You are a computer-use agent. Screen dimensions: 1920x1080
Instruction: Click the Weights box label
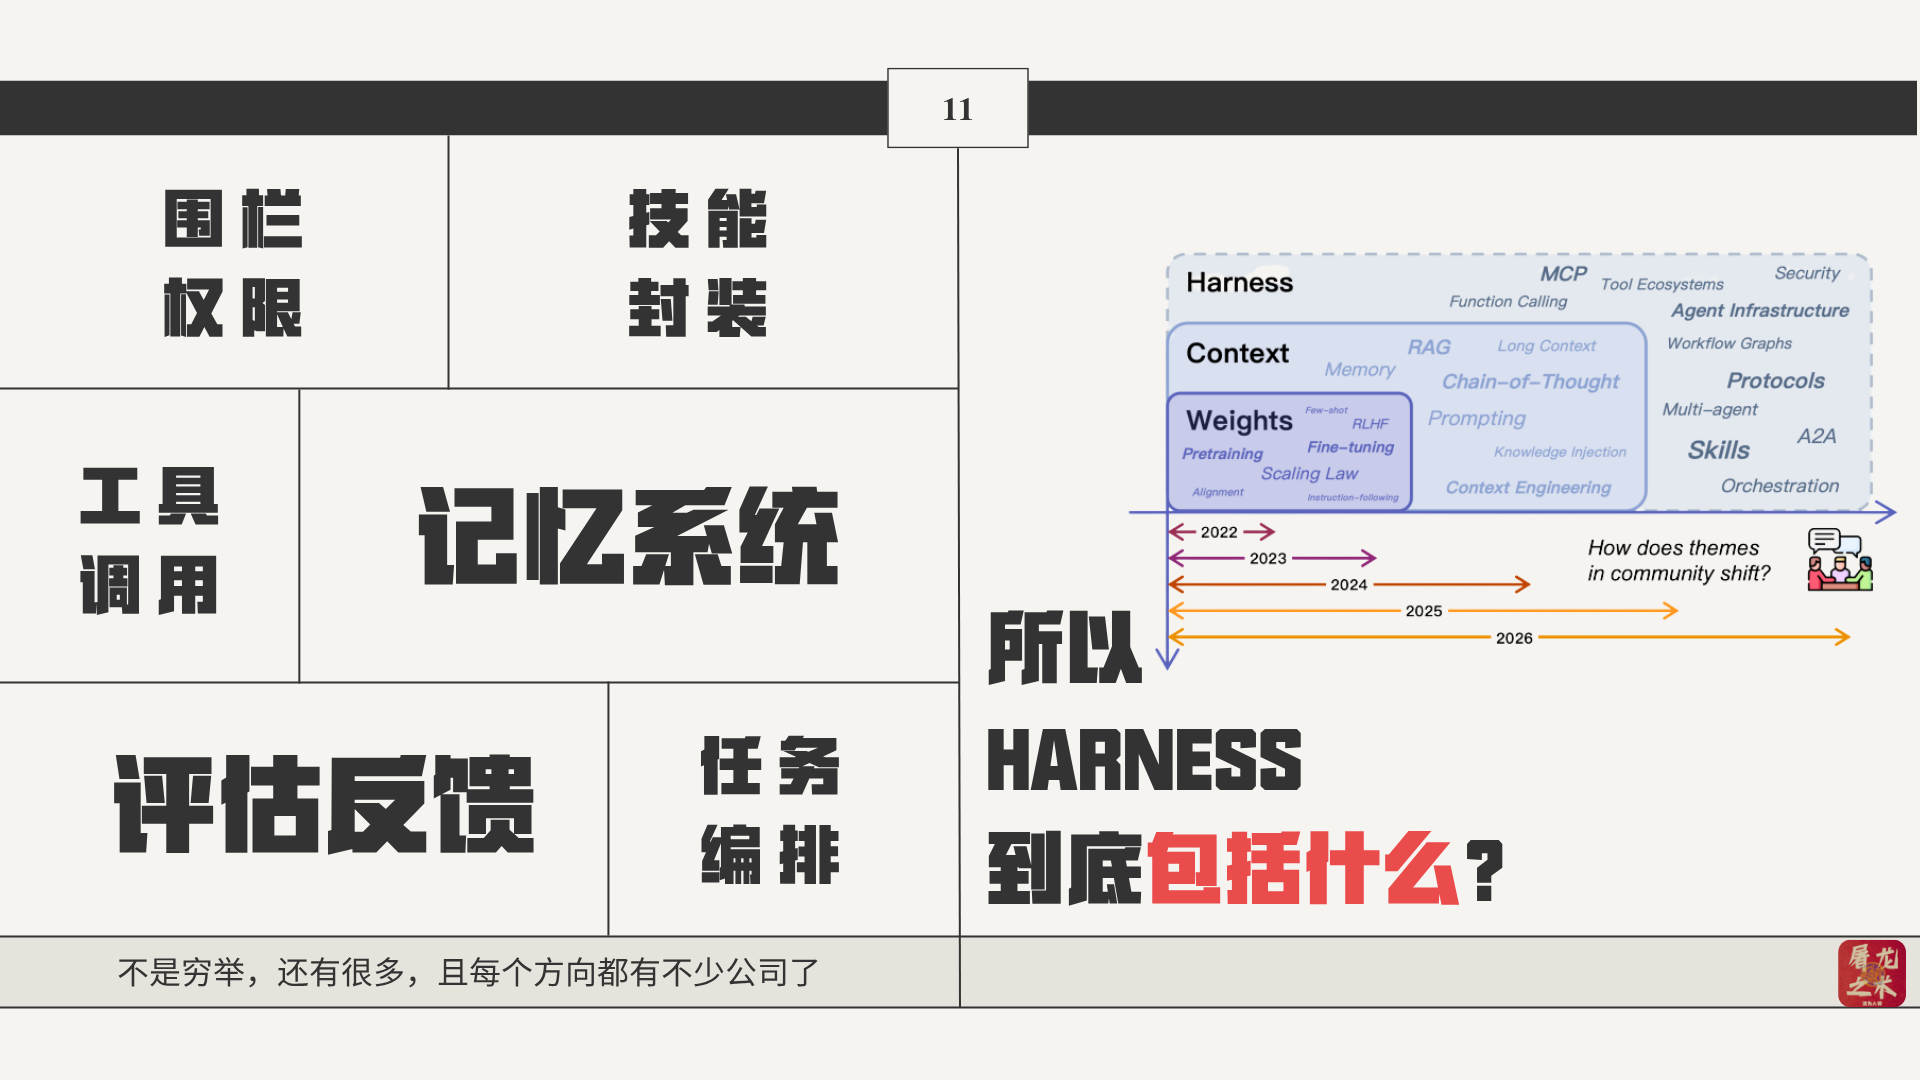[1239, 420]
